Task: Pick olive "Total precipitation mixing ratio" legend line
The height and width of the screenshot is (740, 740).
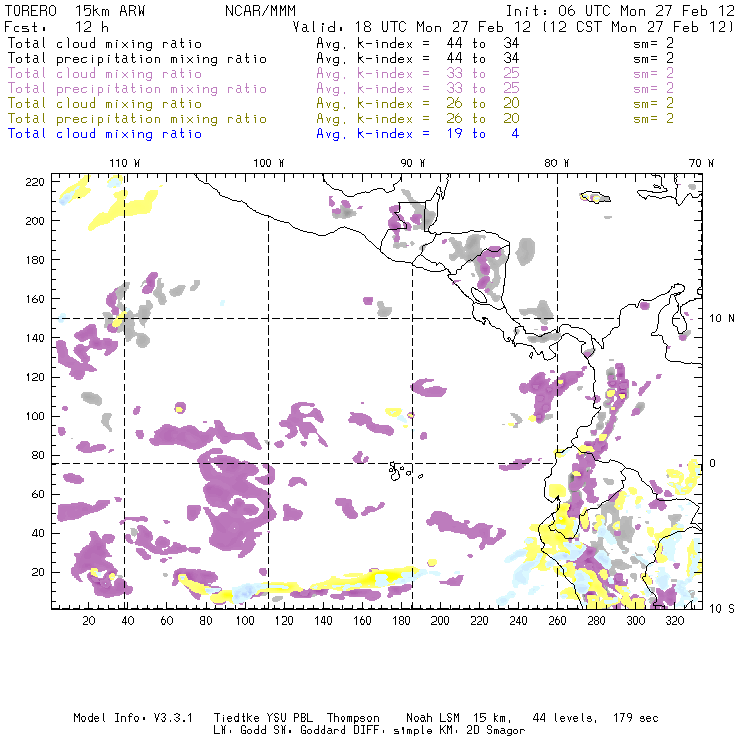Action: coord(137,119)
